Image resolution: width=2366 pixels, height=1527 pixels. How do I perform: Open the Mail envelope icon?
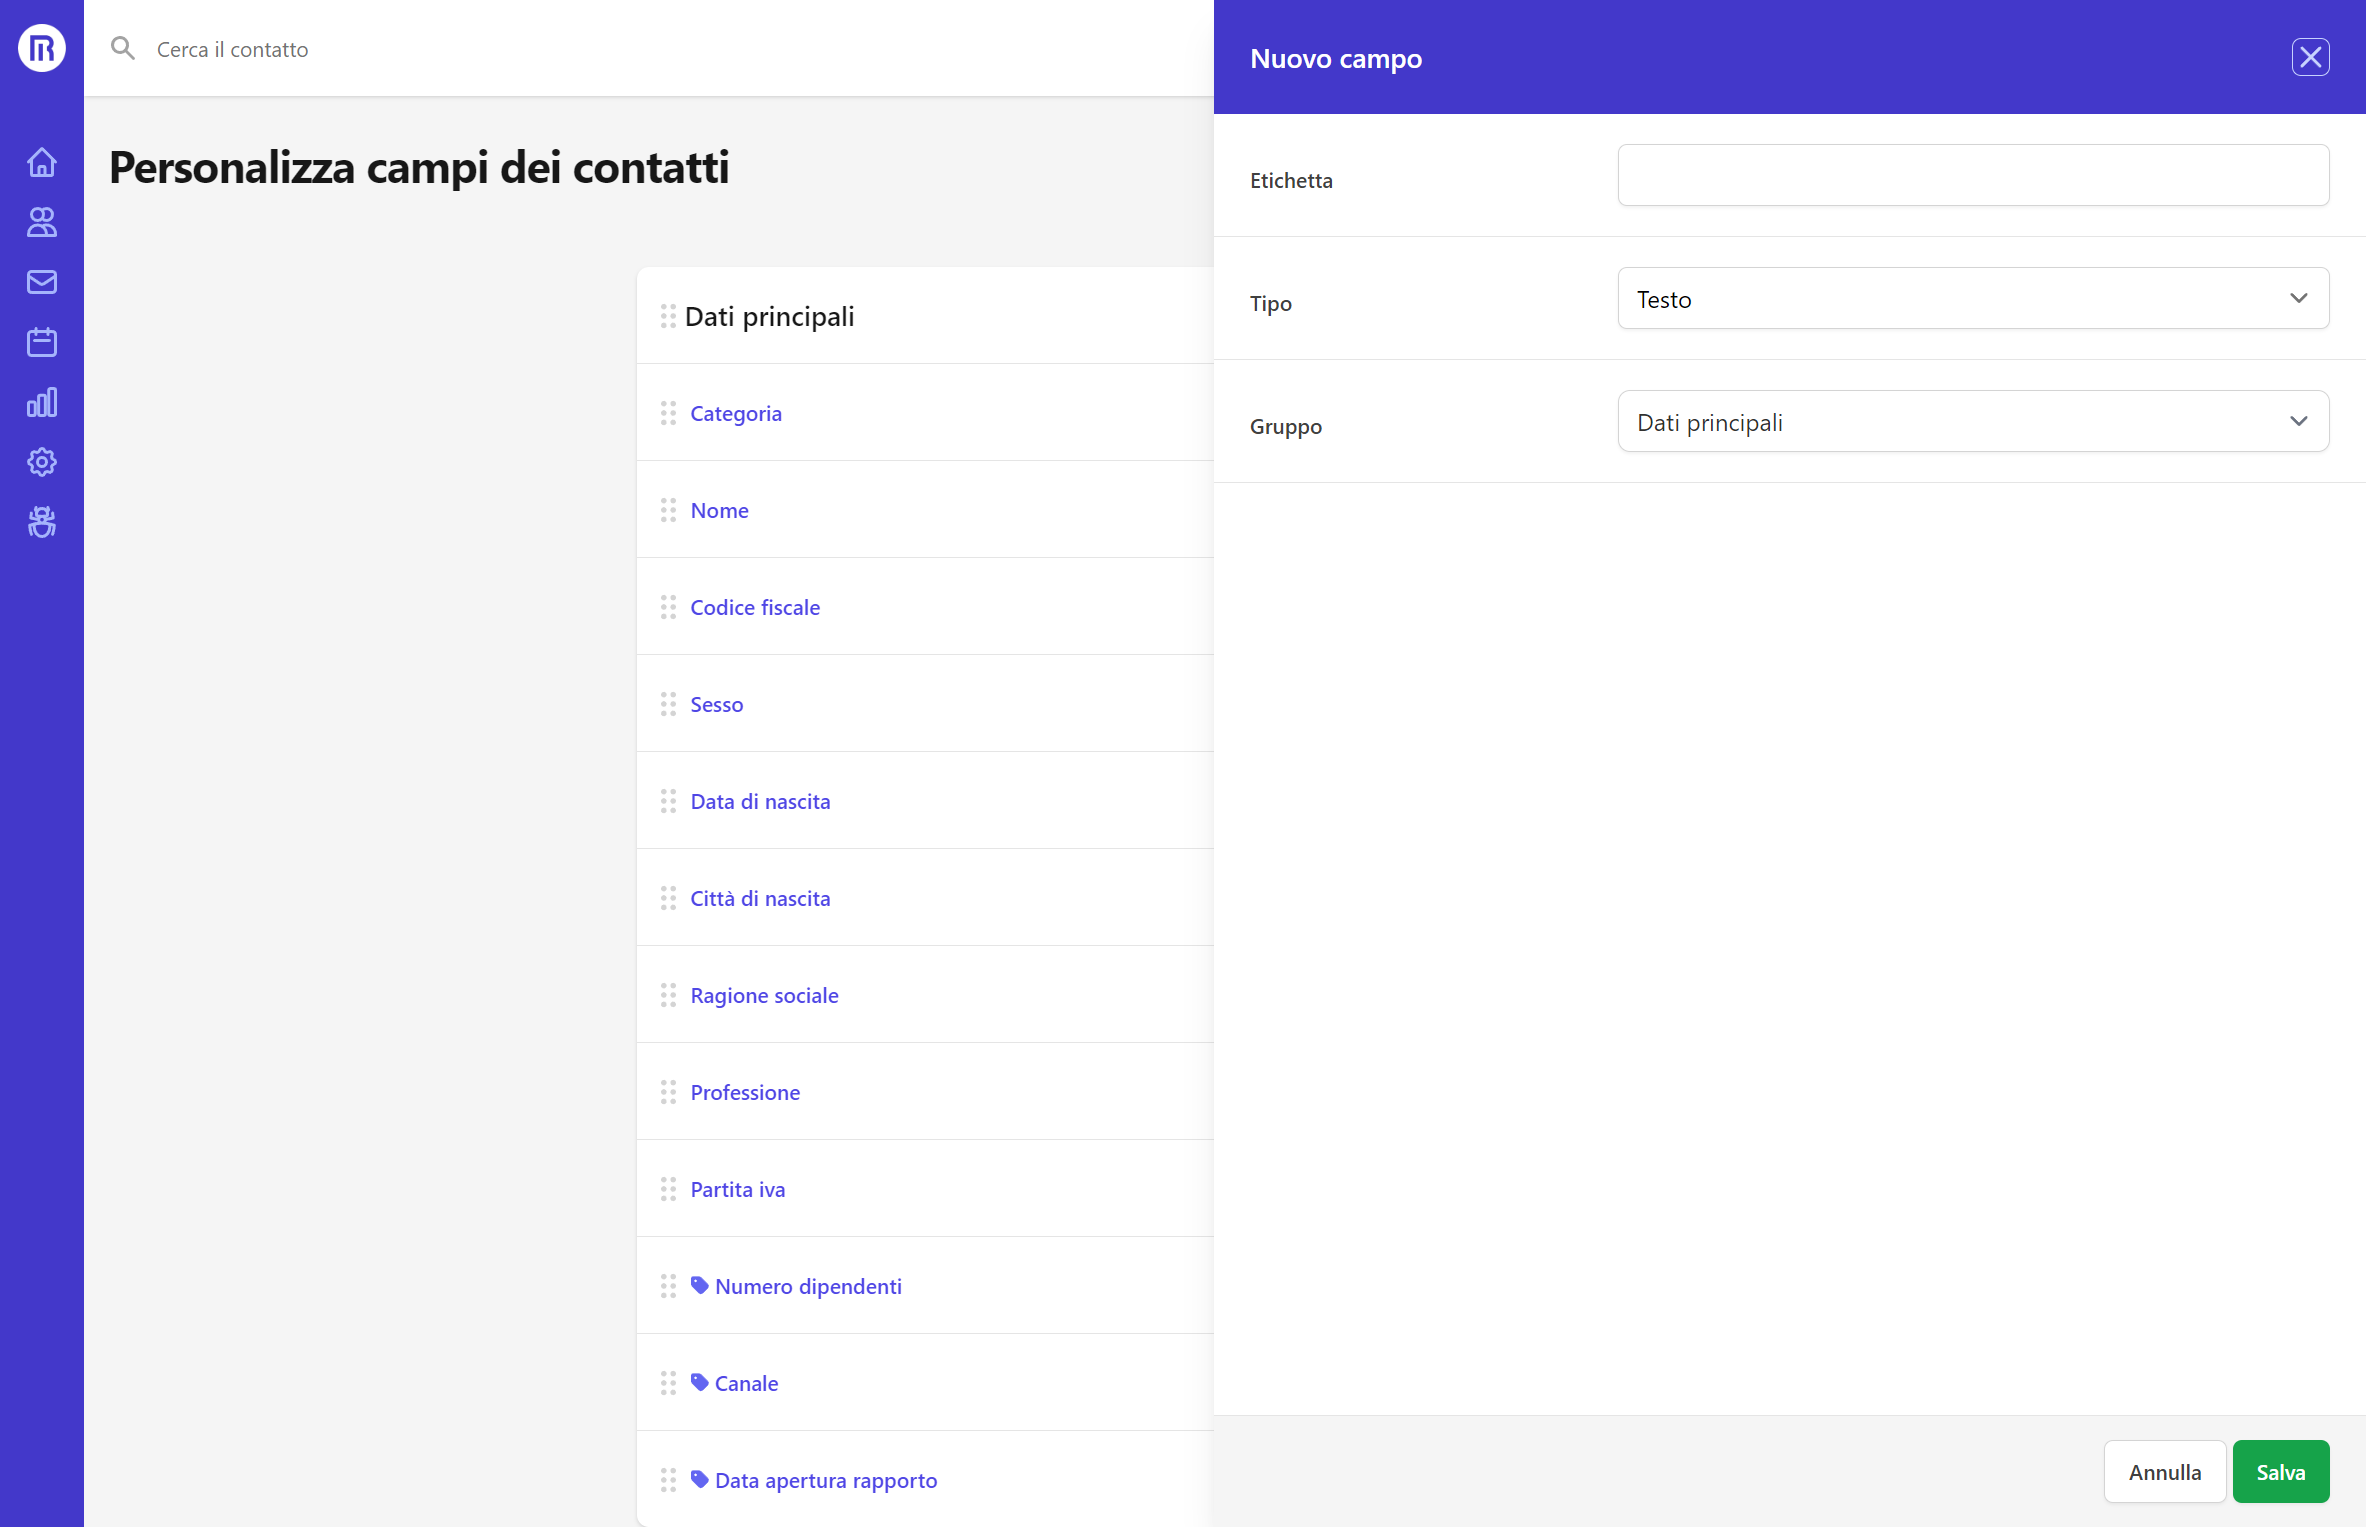click(41, 281)
